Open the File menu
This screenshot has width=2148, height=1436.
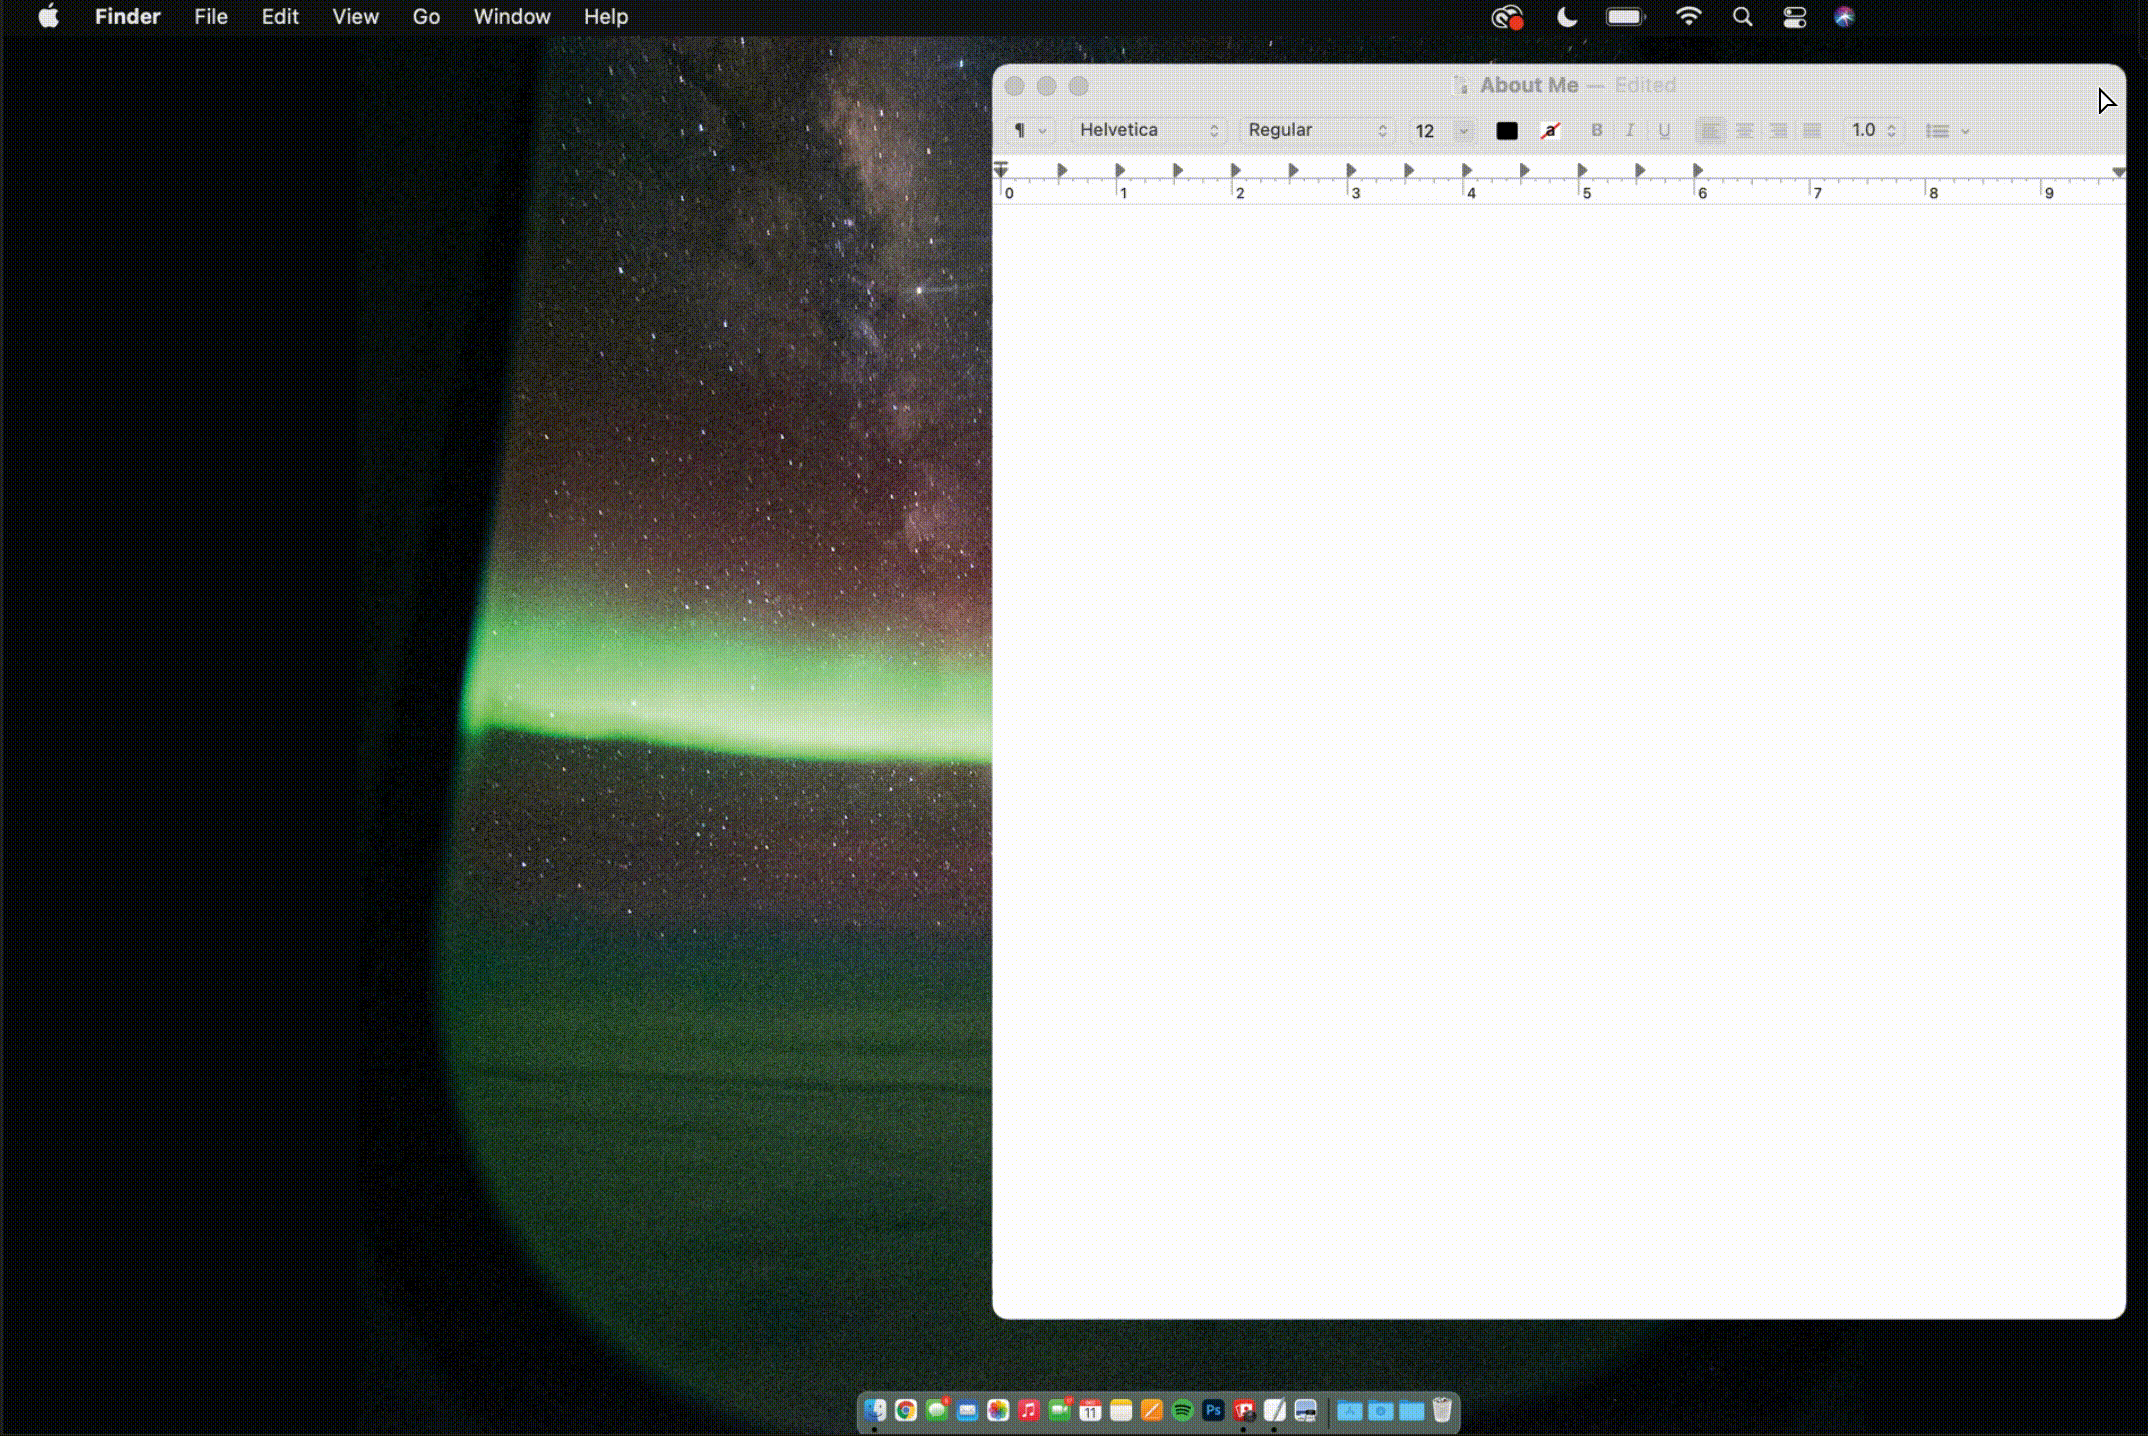click(211, 17)
